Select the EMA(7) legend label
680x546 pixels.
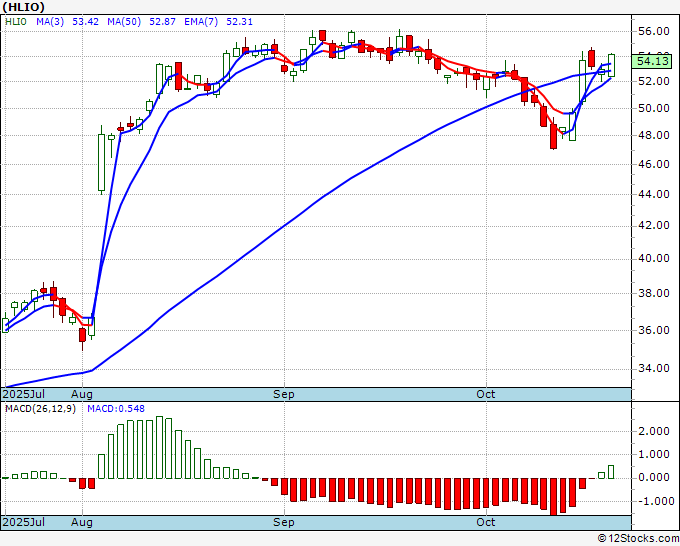(x=201, y=22)
